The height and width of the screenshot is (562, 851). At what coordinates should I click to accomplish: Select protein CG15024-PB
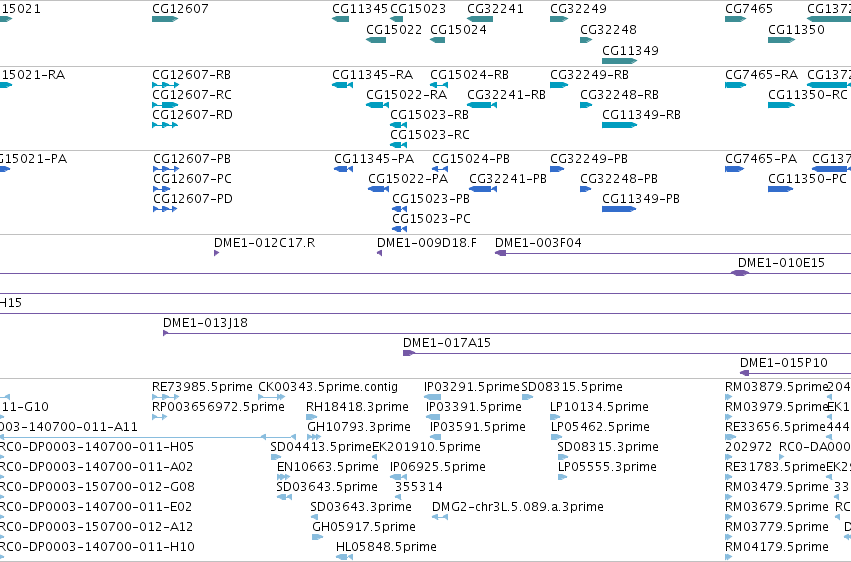click(x=471, y=159)
